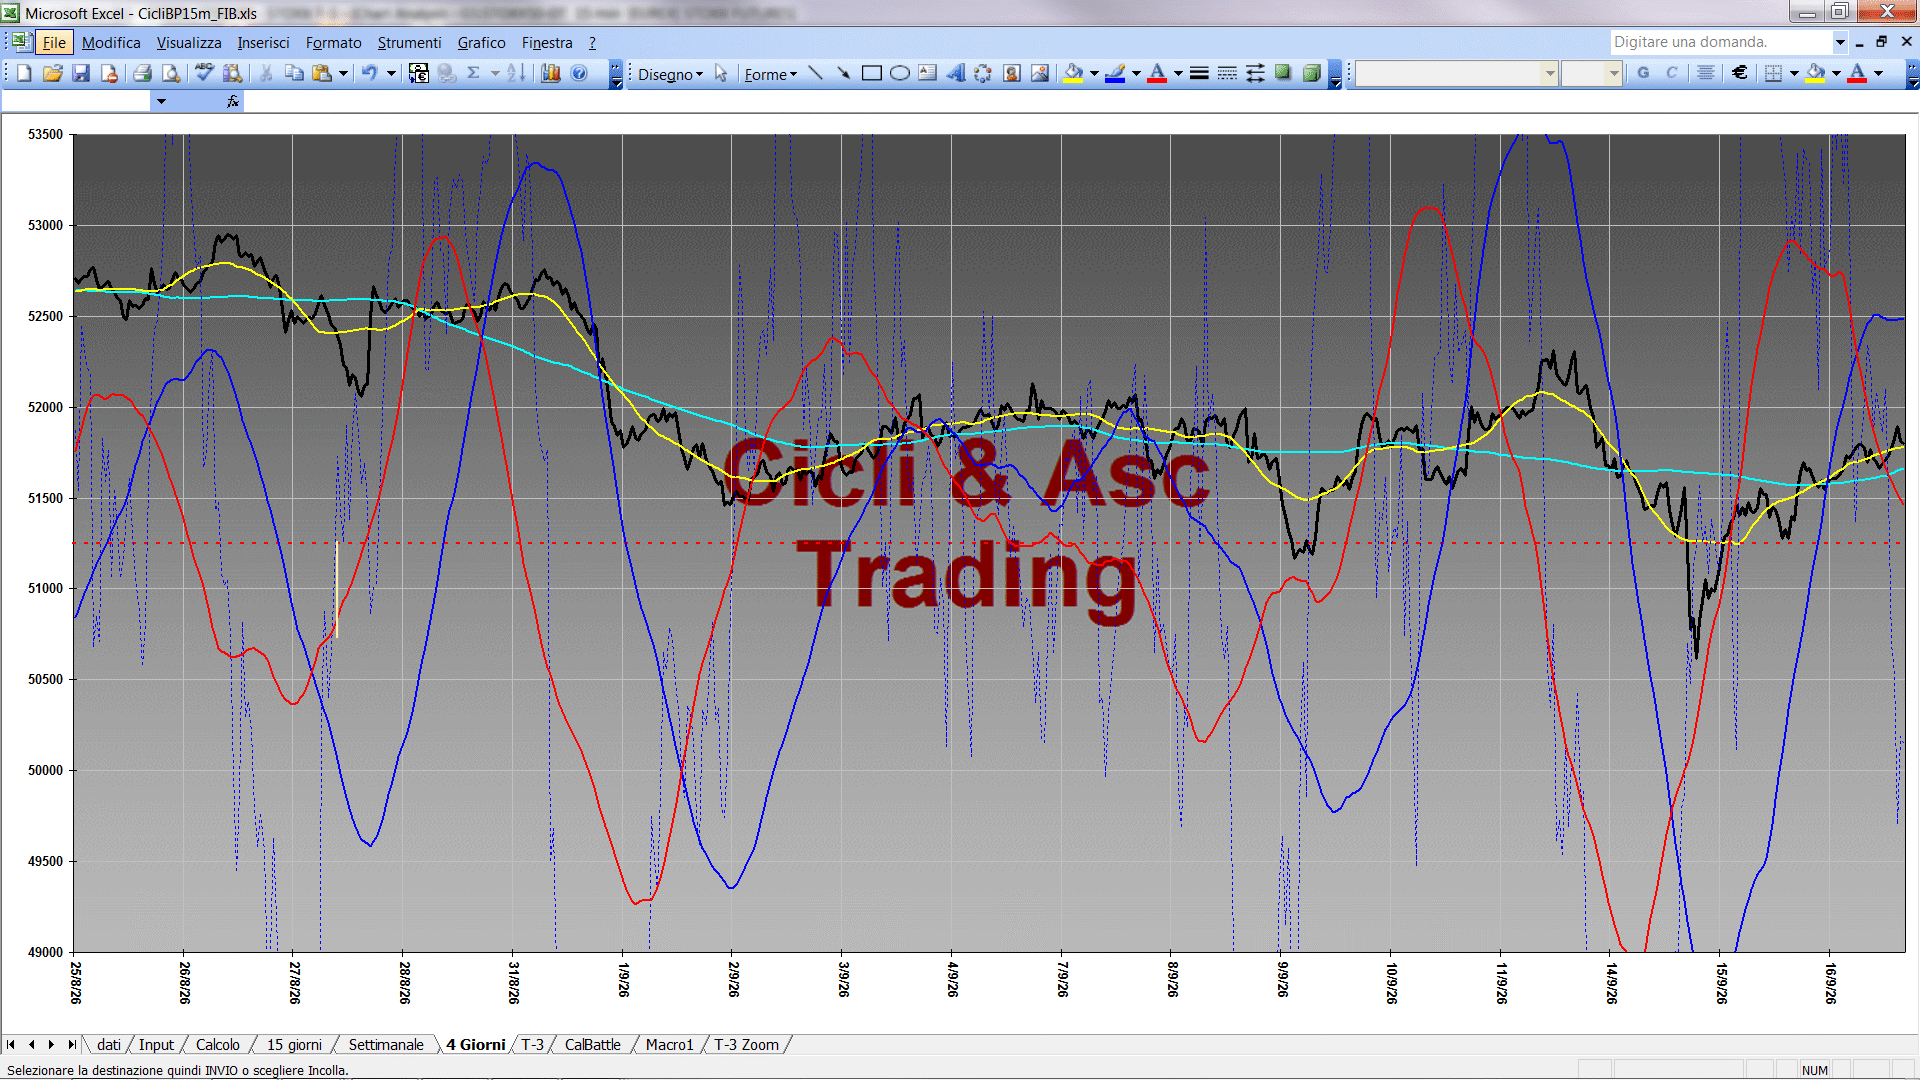The image size is (1920, 1080).
Task: Expand the font name combo box
Action: click(1550, 73)
